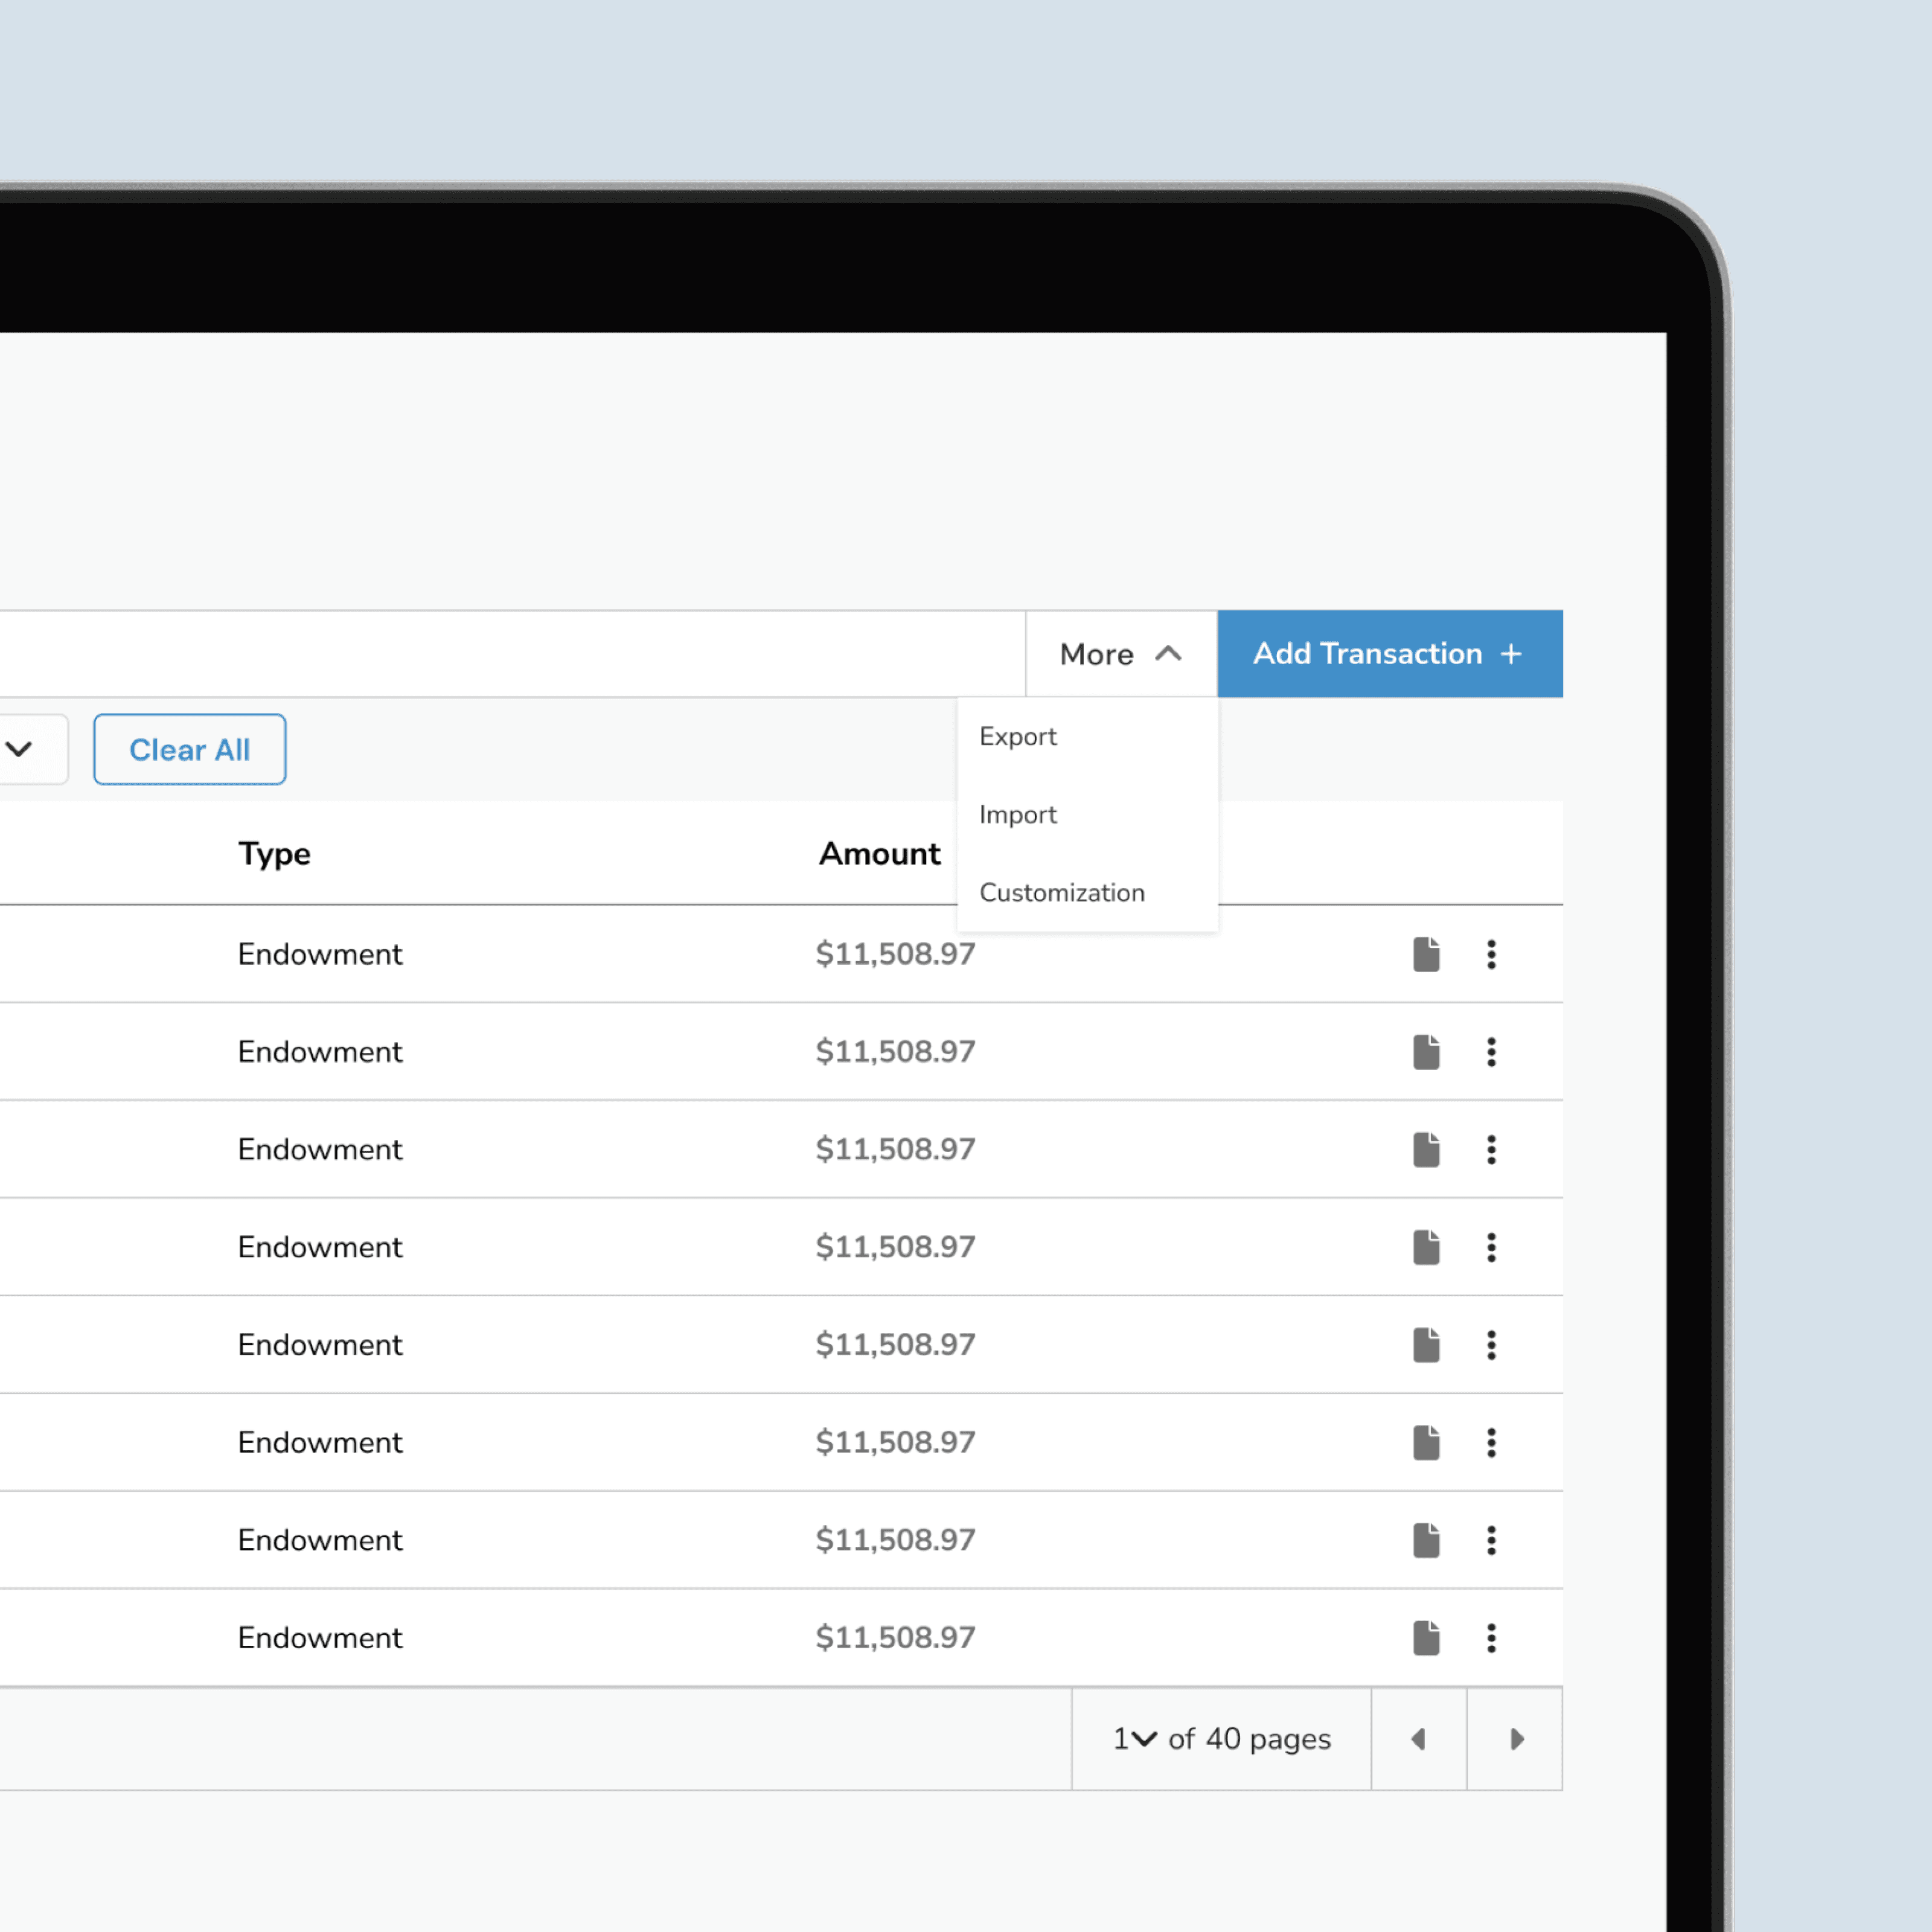This screenshot has height=1932, width=1932.
Task: Click the Amount column header
Action: 879,854
